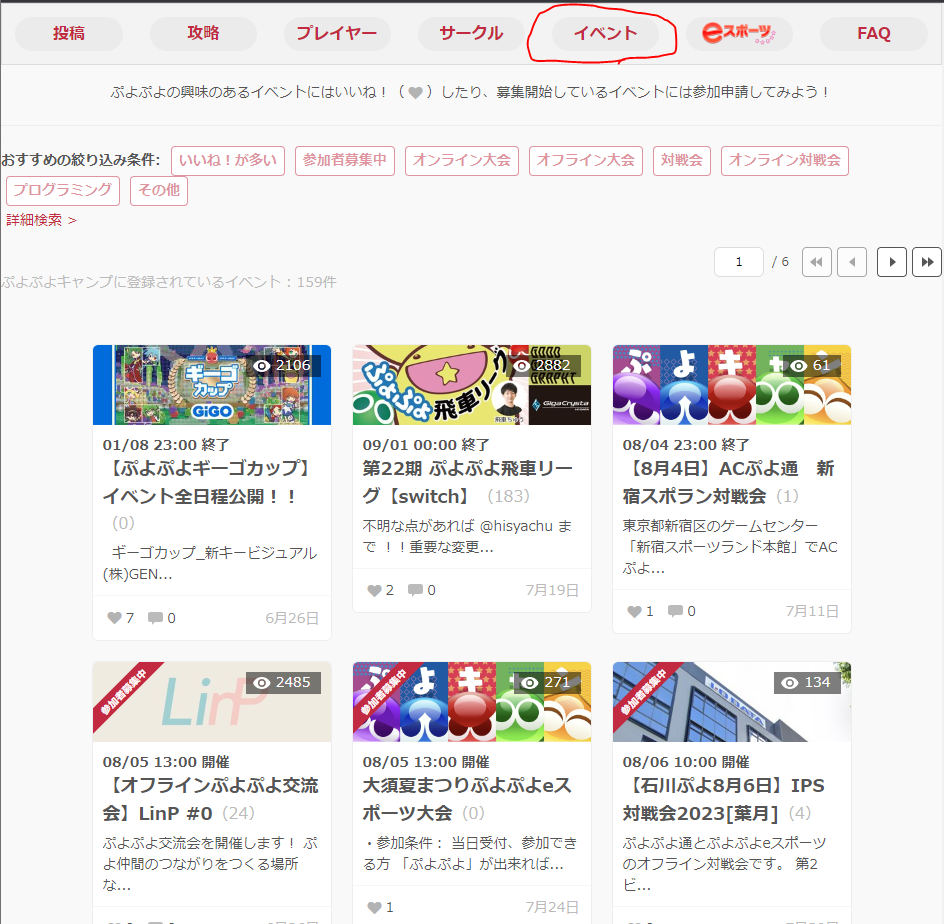Go to next page of events
Screen dimensions: 944x924
892,262
